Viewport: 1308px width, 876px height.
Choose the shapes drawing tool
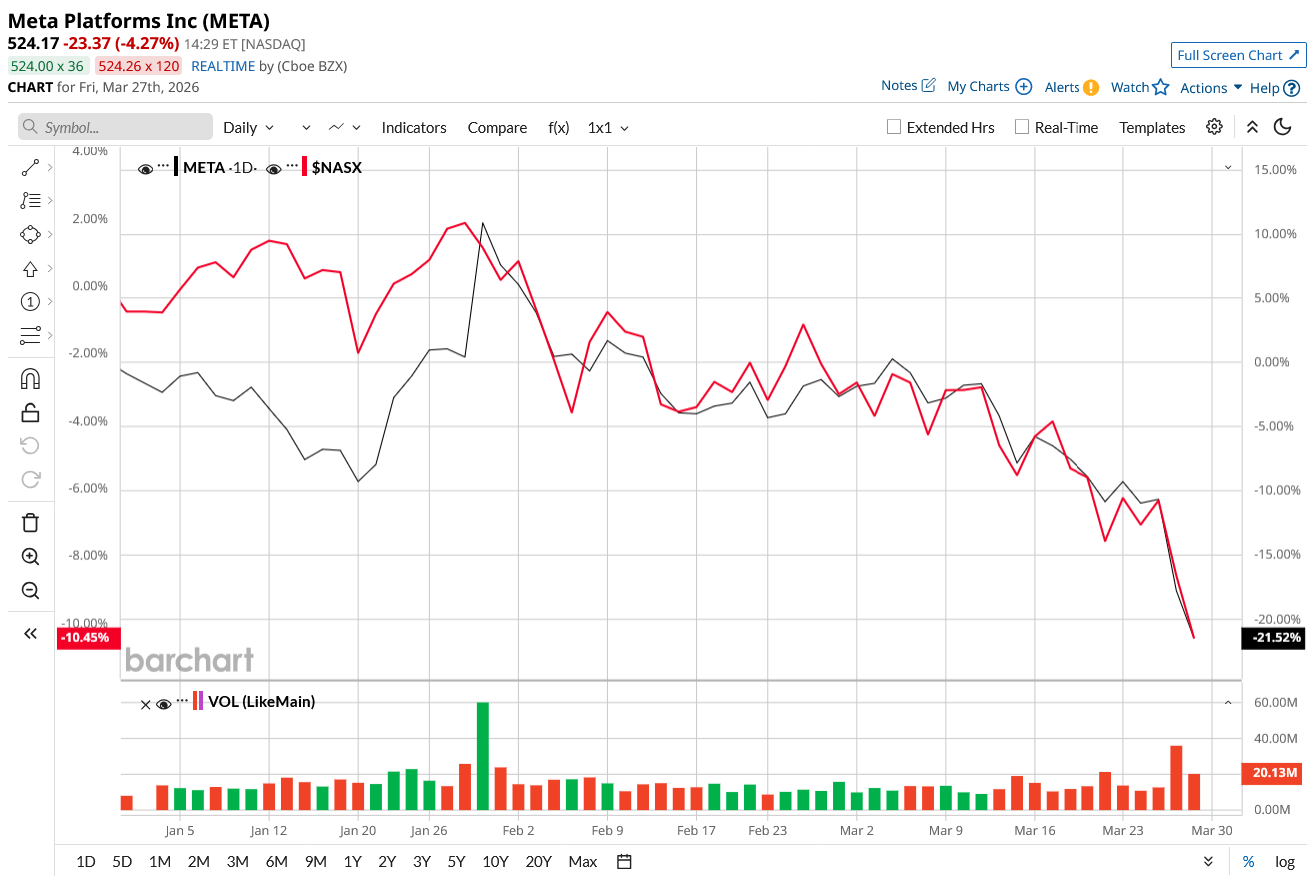point(30,234)
